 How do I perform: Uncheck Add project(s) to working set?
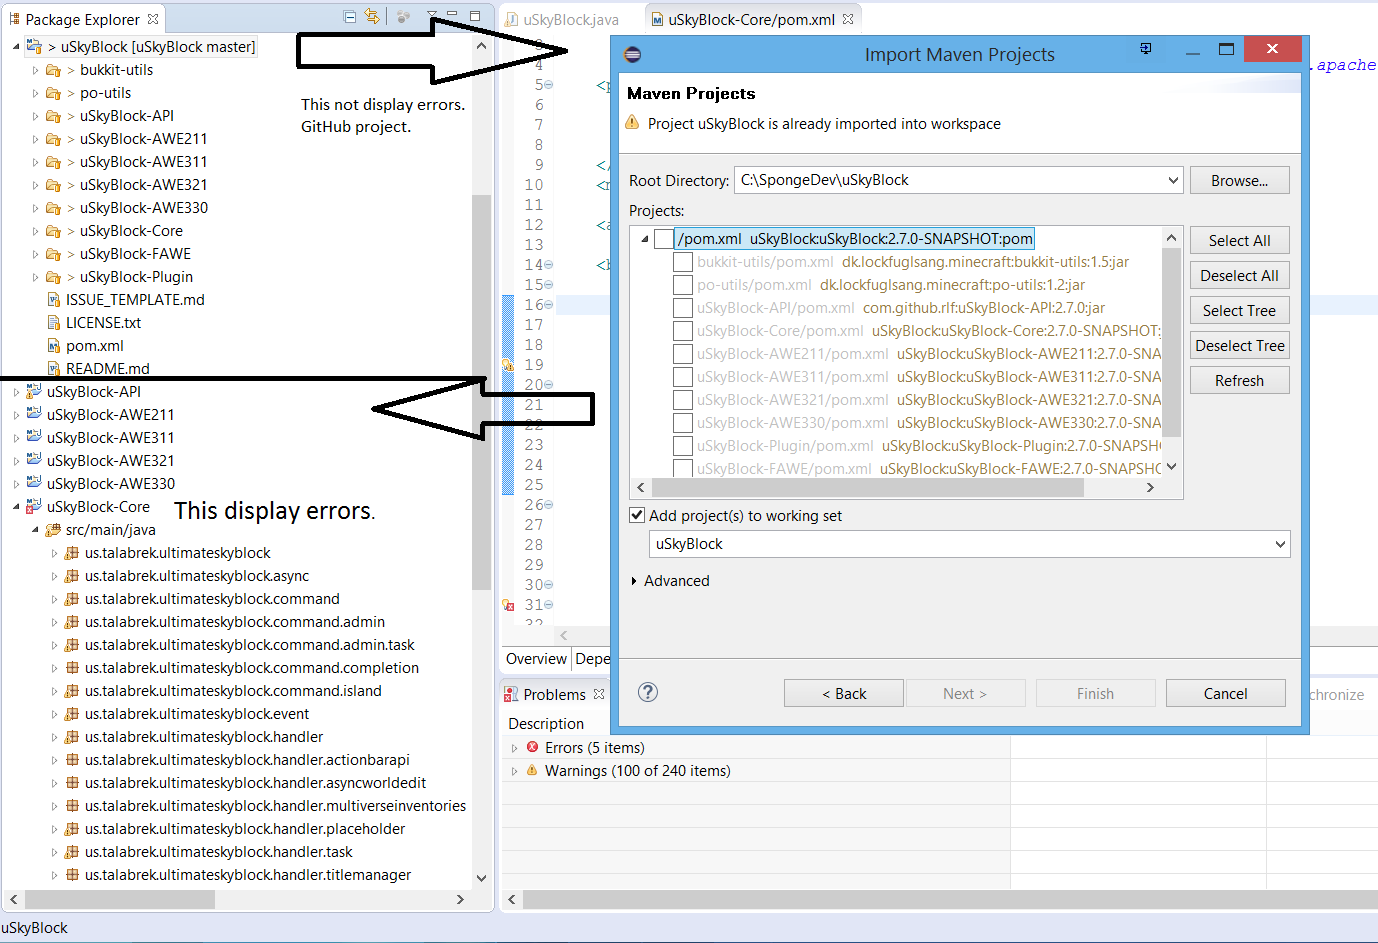[637, 515]
